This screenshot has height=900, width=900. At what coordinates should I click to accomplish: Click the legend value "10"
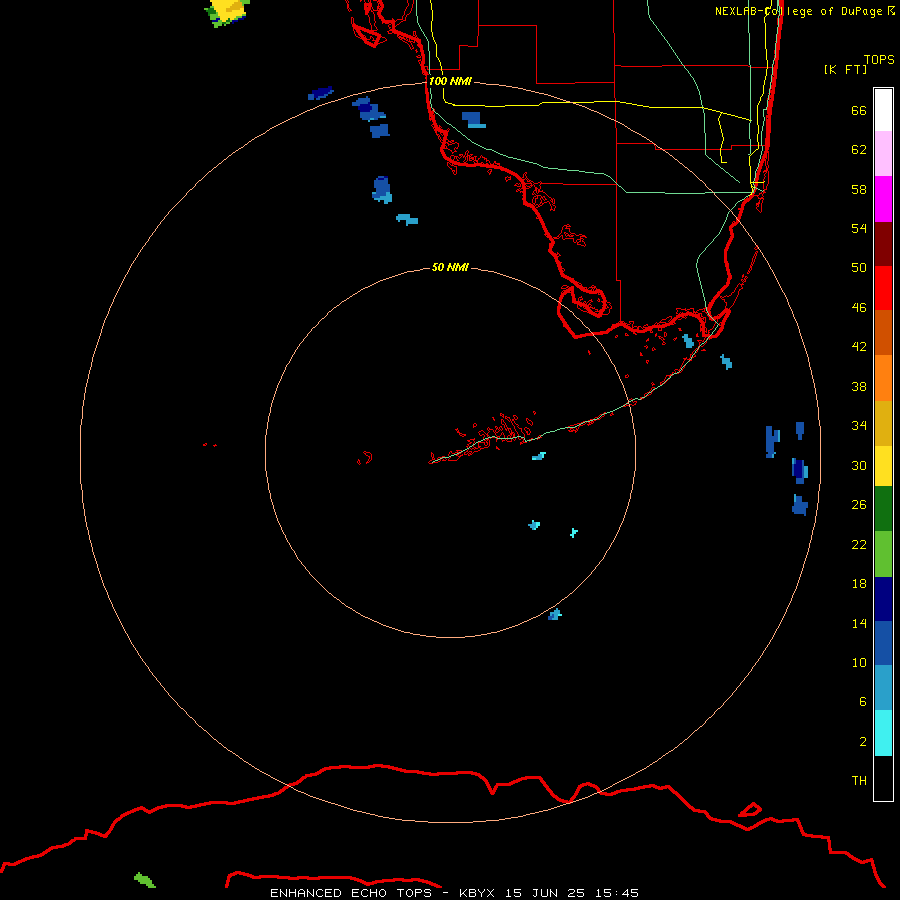click(859, 662)
